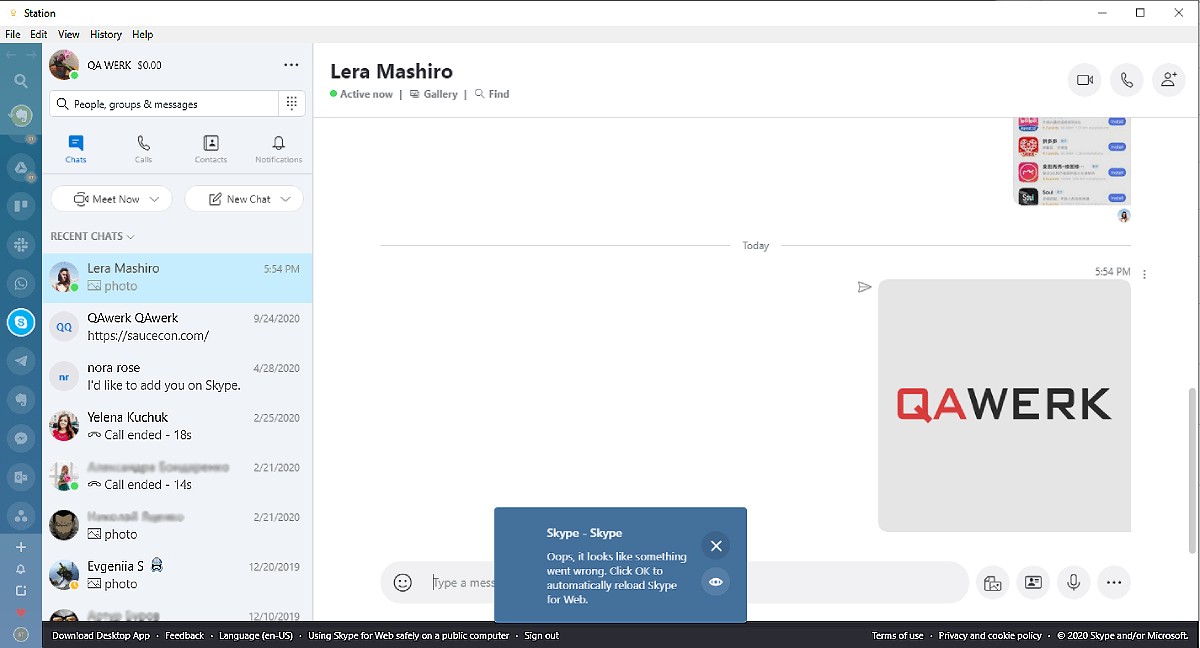Add people to the conversation
Screen dimensions: 1200x648
click(1169, 80)
